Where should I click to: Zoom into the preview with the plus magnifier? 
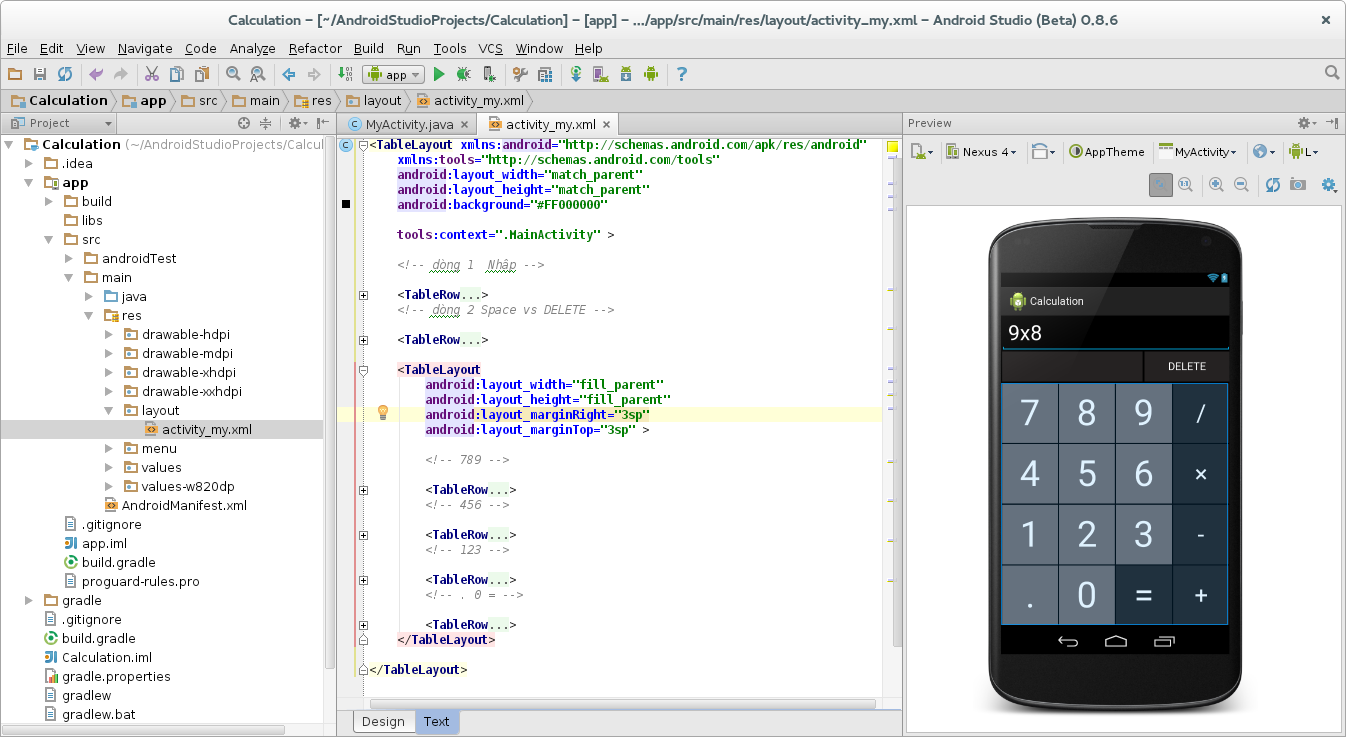[x=1217, y=184]
